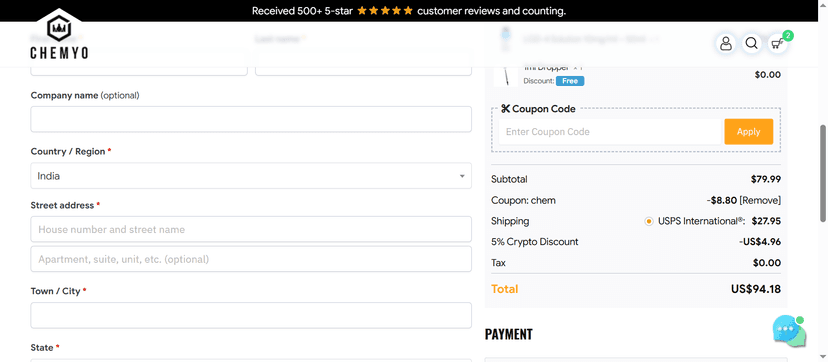Focus the Town / City field
This screenshot has width=828, height=362.
[x=251, y=316]
